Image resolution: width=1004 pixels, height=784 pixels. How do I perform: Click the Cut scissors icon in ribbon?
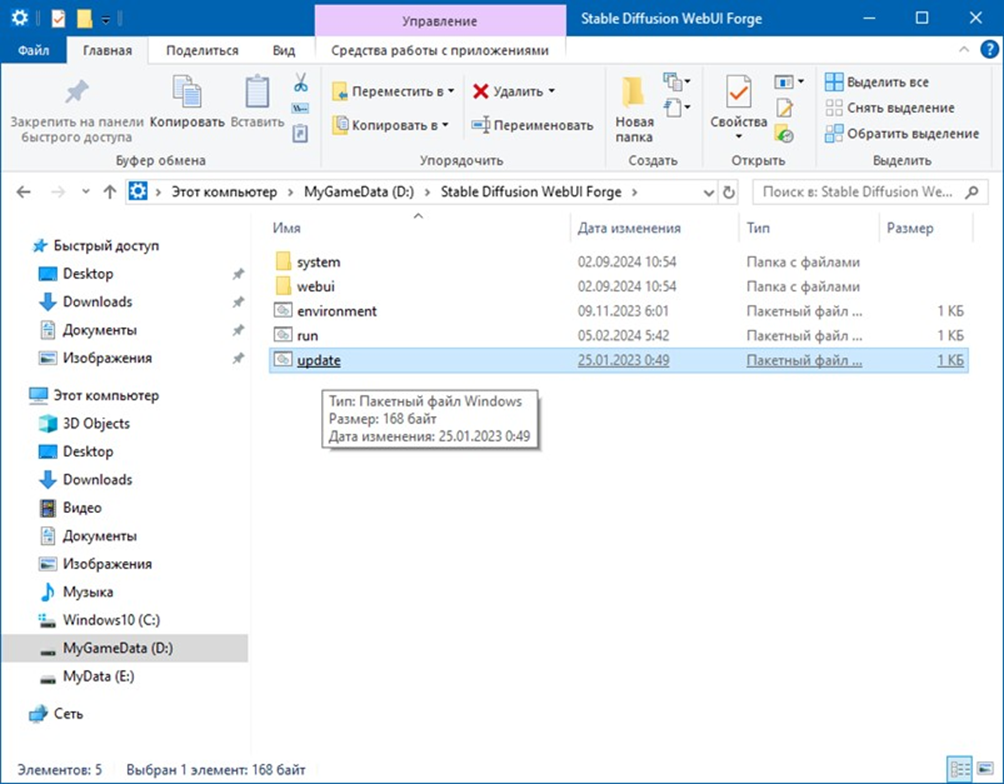click(x=300, y=83)
